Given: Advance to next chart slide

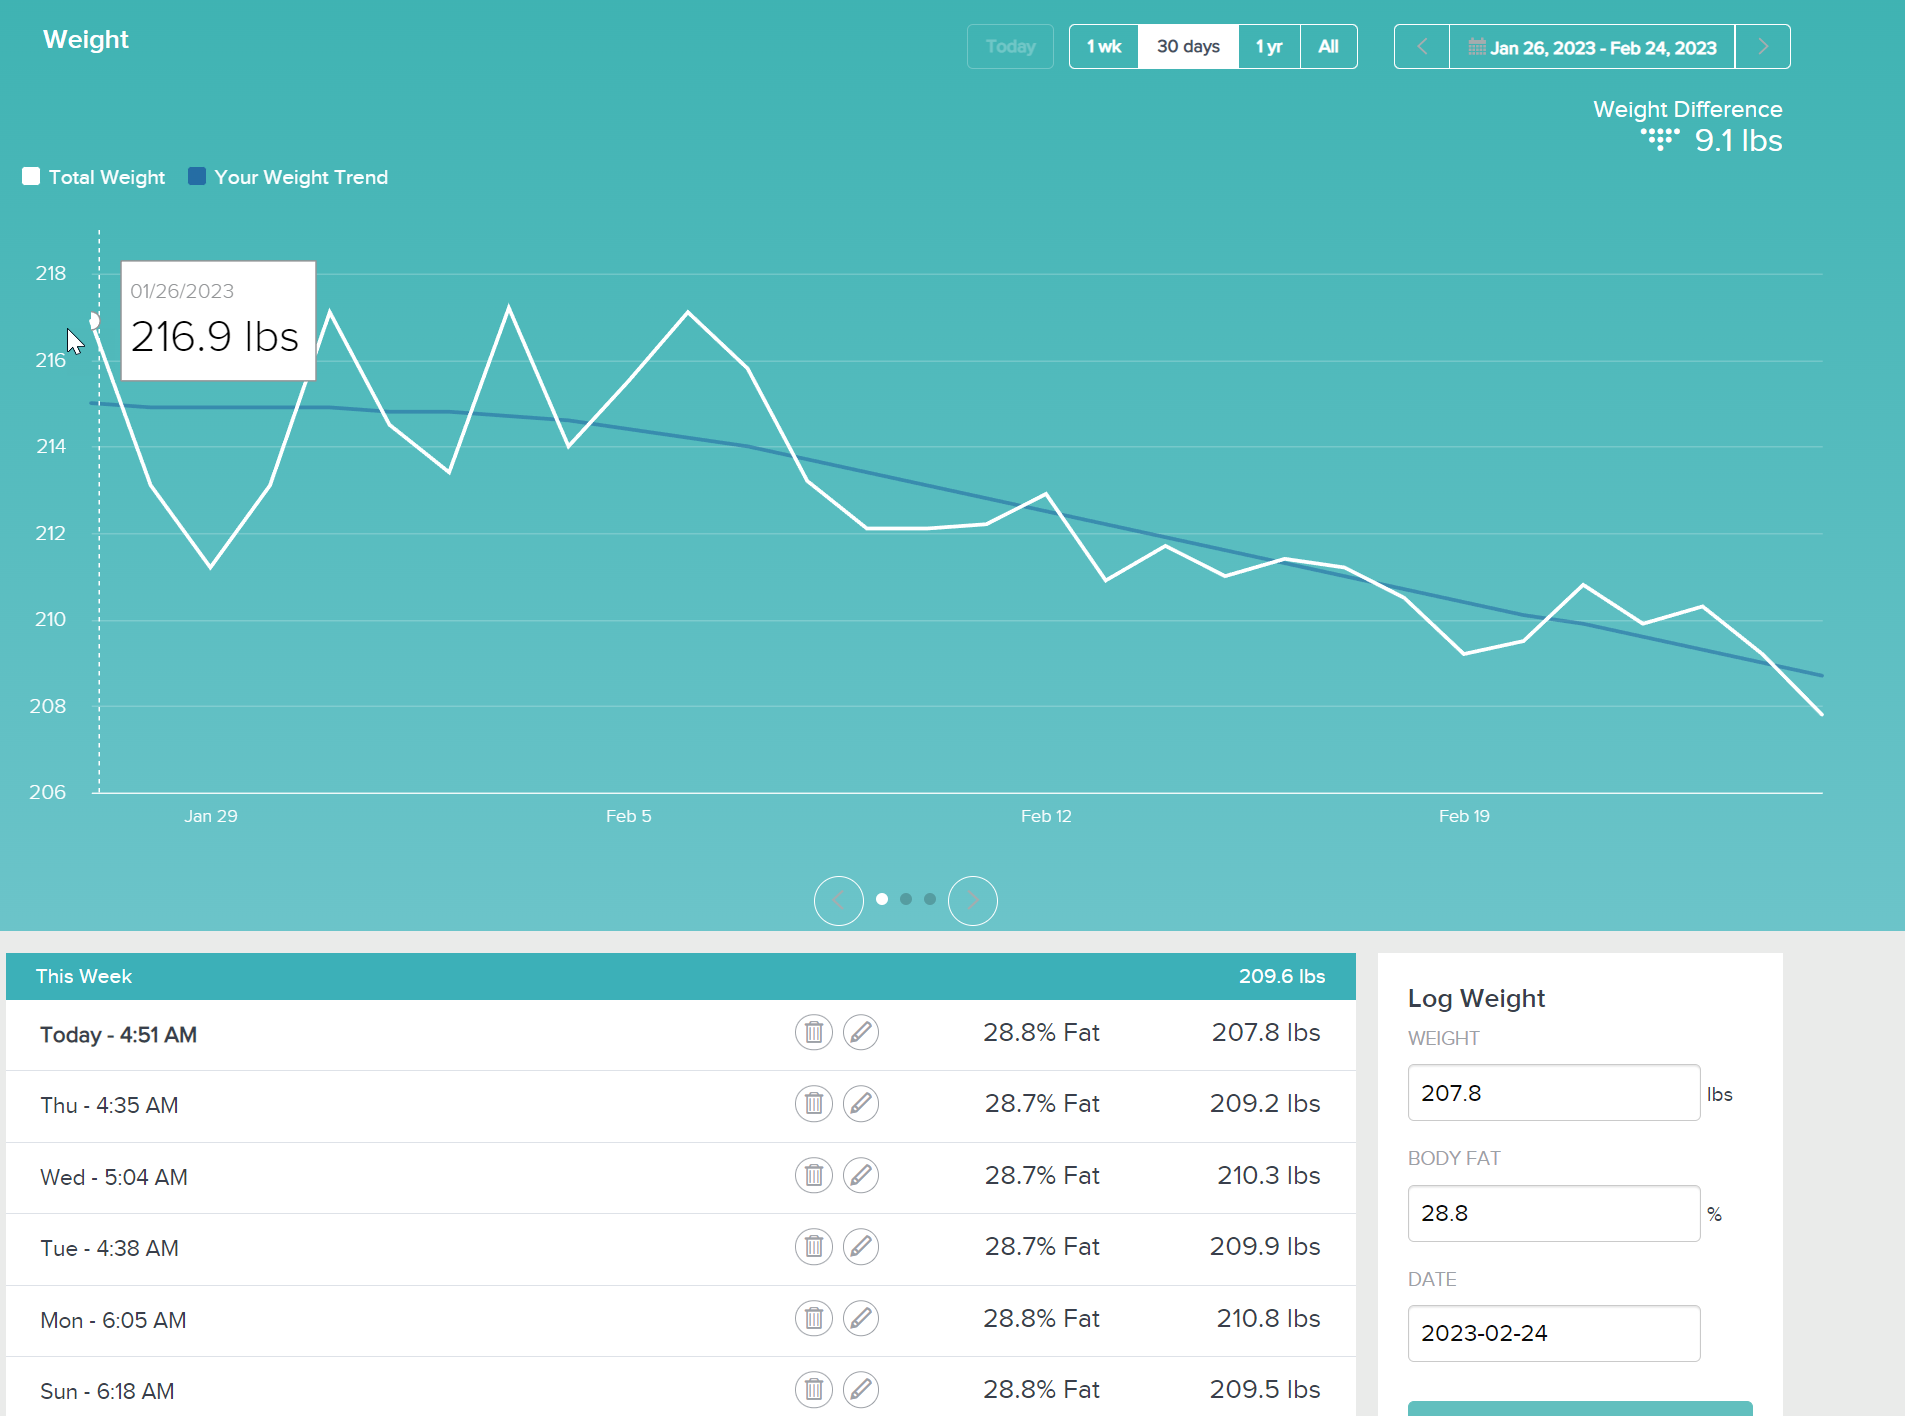Looking at the screenshot, I should [972, 901].
